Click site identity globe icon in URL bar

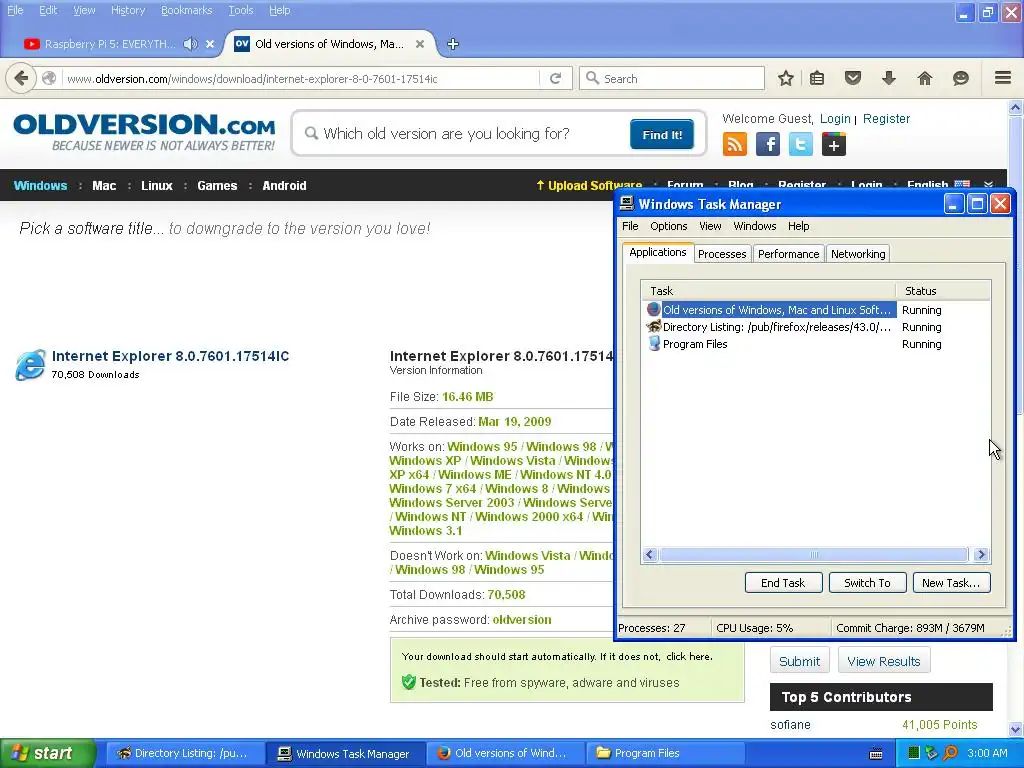(x=49, y=78)
